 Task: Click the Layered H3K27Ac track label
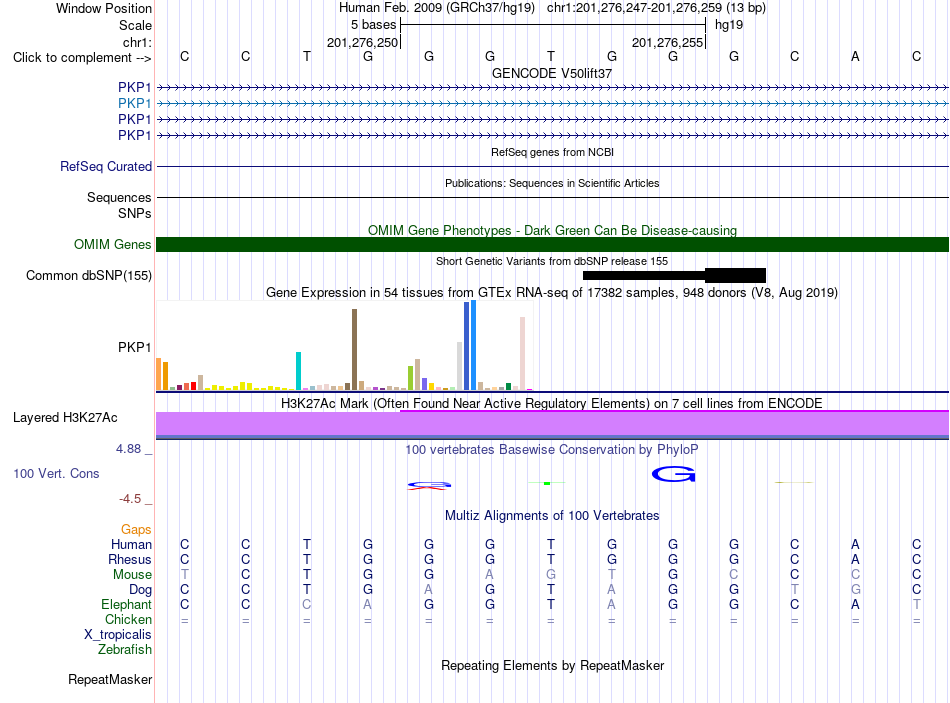[x=65, y=418]
